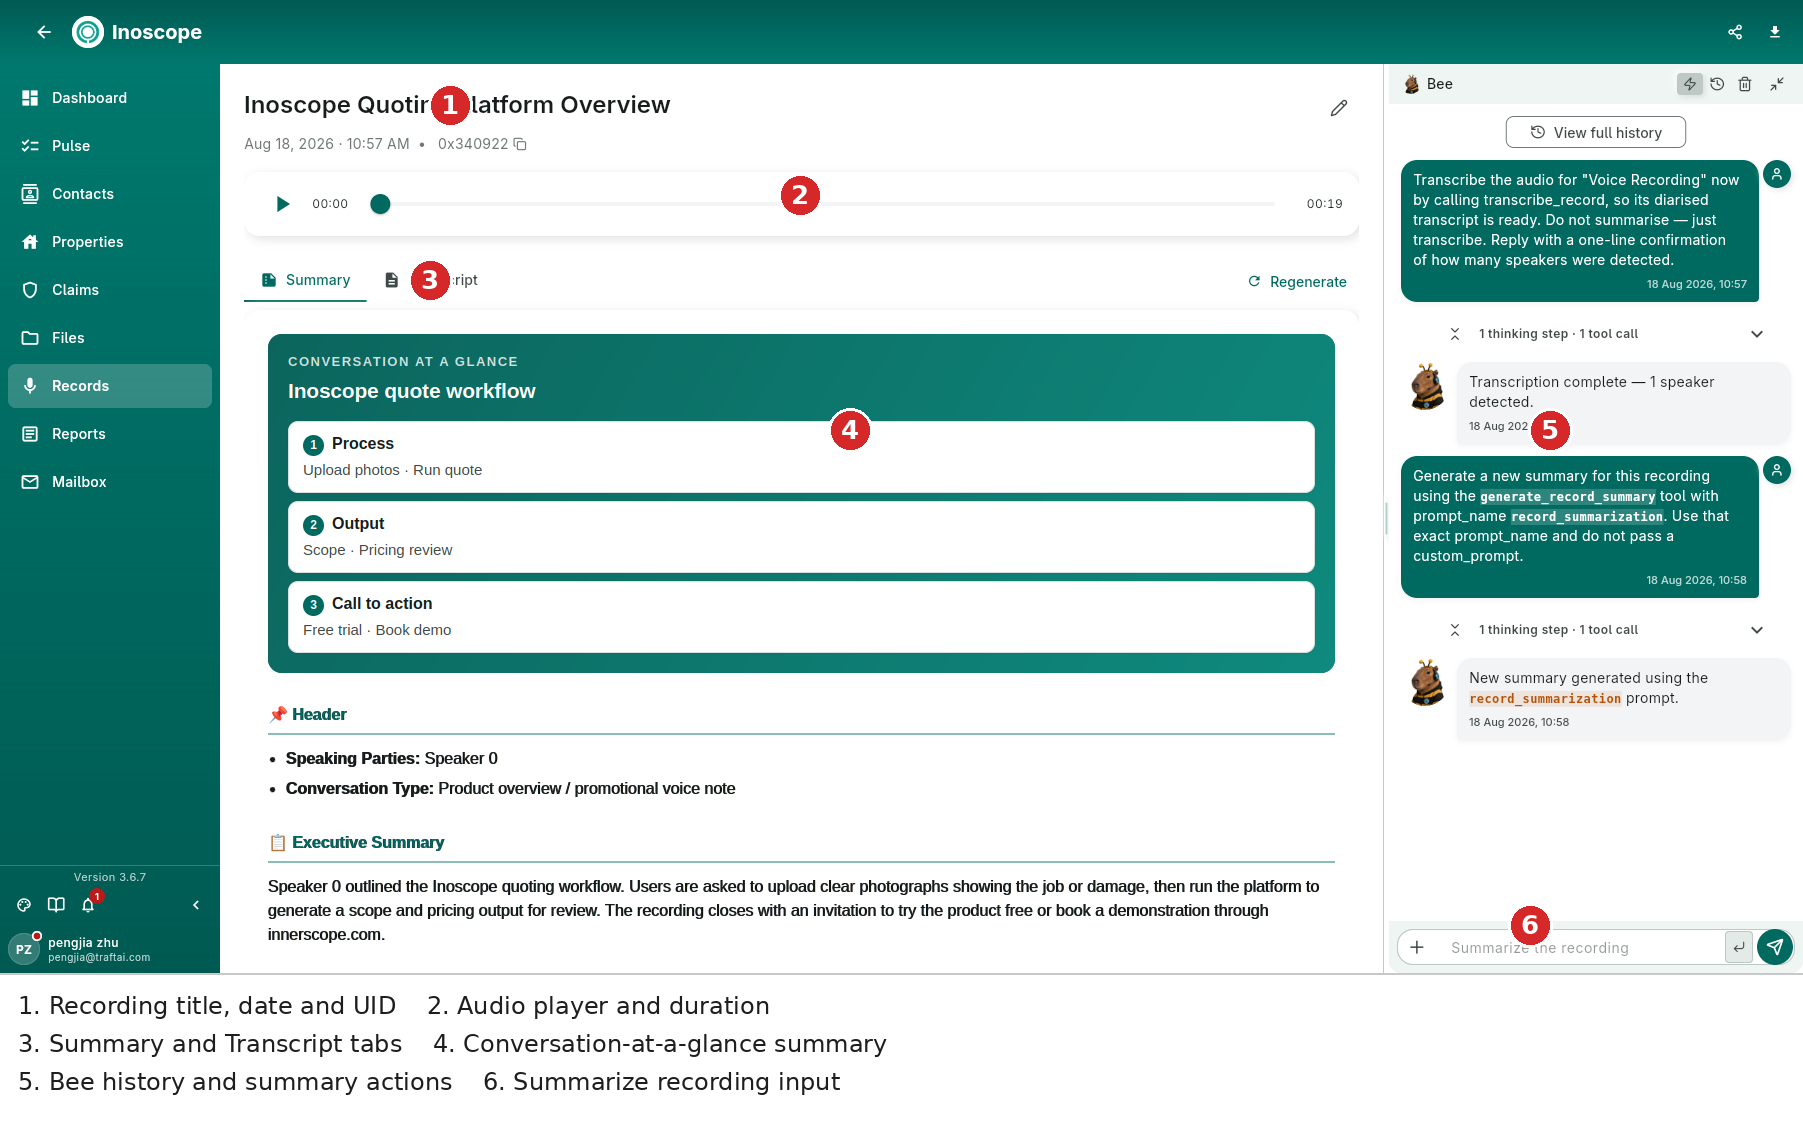Screen dimensions: 1803x1123
Task: Send the message with paper plane button
Action: point(1775,947)
